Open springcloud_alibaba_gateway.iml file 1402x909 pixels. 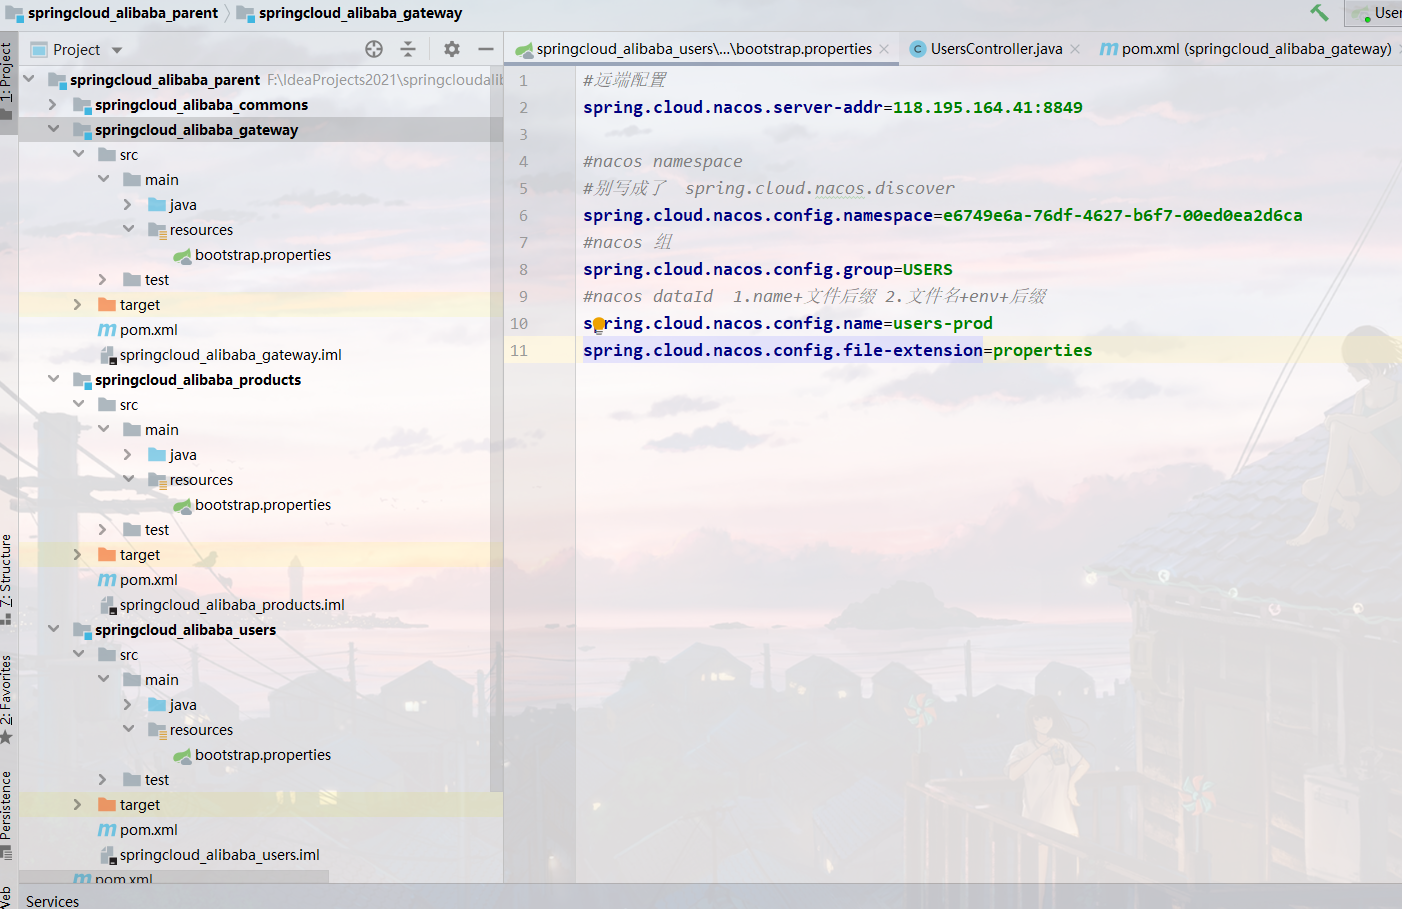point(230,355)
